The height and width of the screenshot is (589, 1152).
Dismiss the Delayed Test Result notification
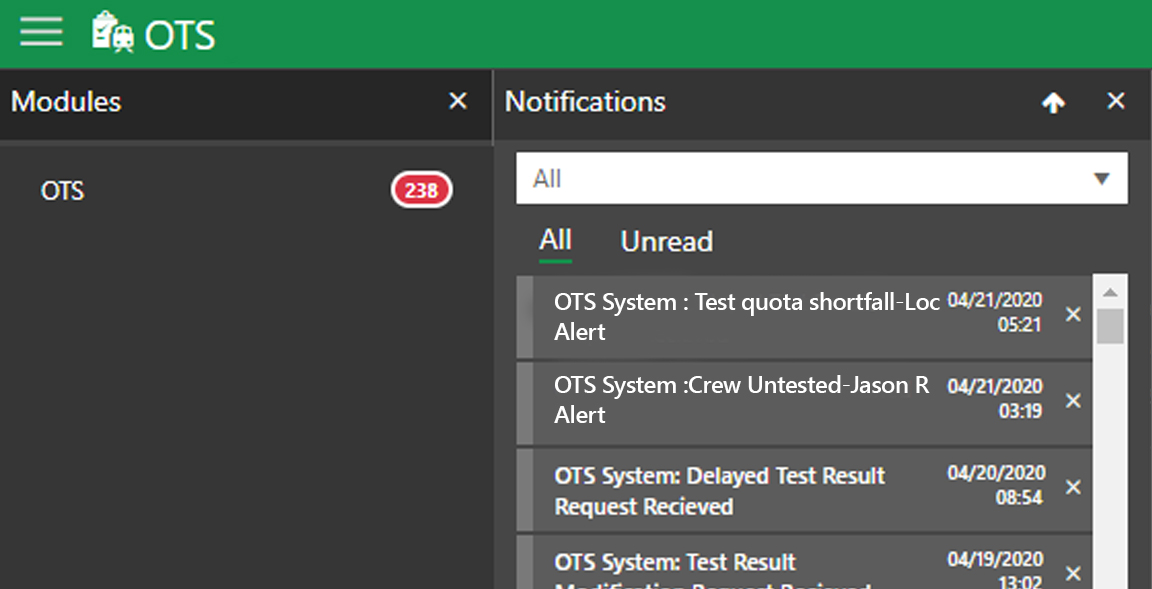(x=1073, y=487)
